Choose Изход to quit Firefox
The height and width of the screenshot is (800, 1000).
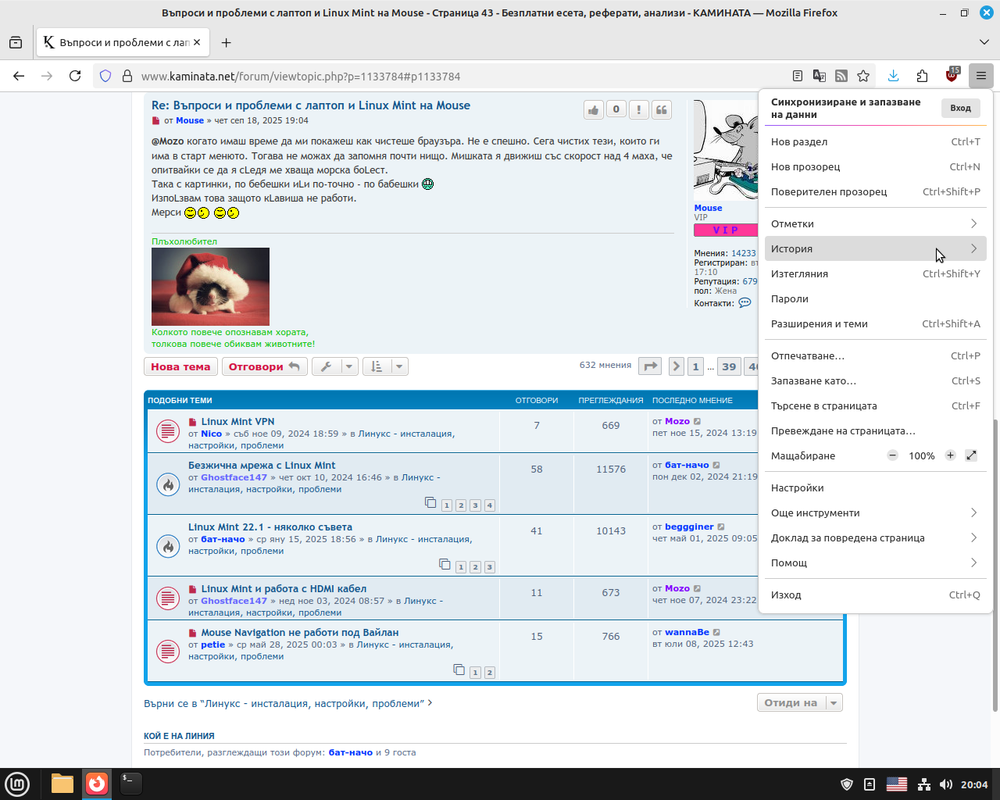click(x=875, y=594)
